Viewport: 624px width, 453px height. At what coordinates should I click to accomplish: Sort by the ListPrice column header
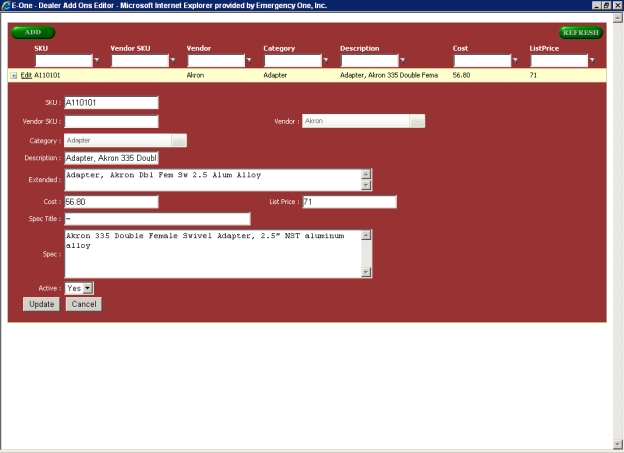click(544, 49)
